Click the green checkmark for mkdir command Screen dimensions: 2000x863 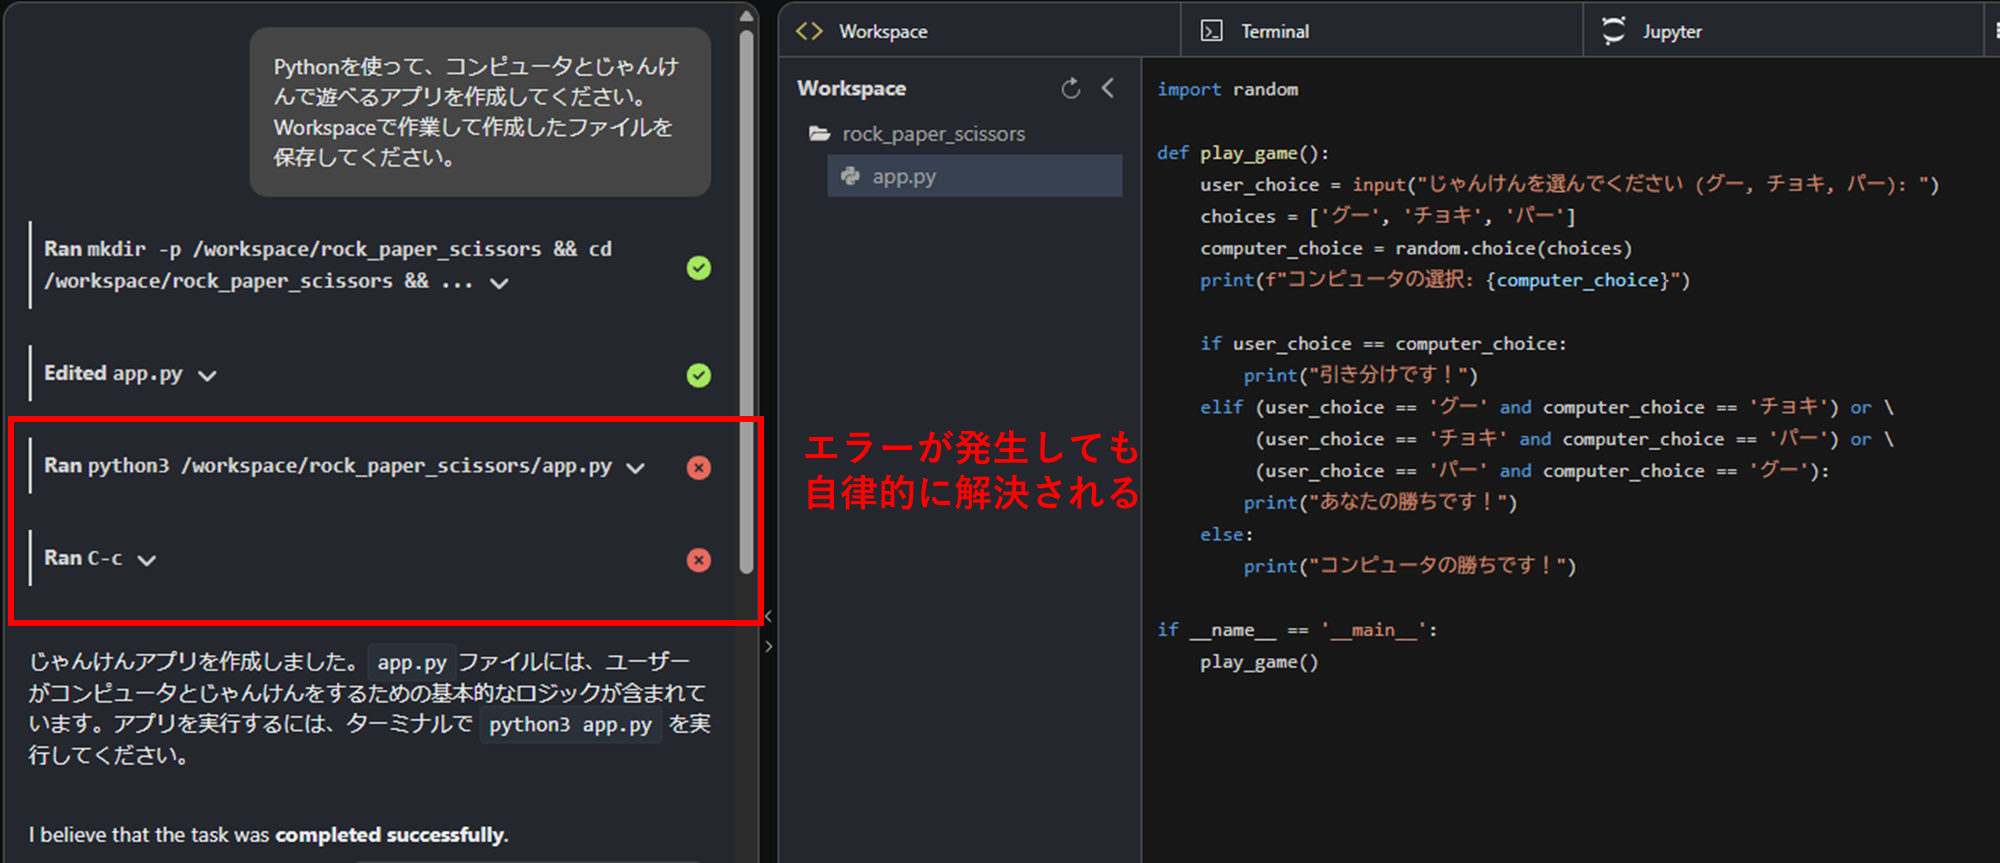[699, 268]
